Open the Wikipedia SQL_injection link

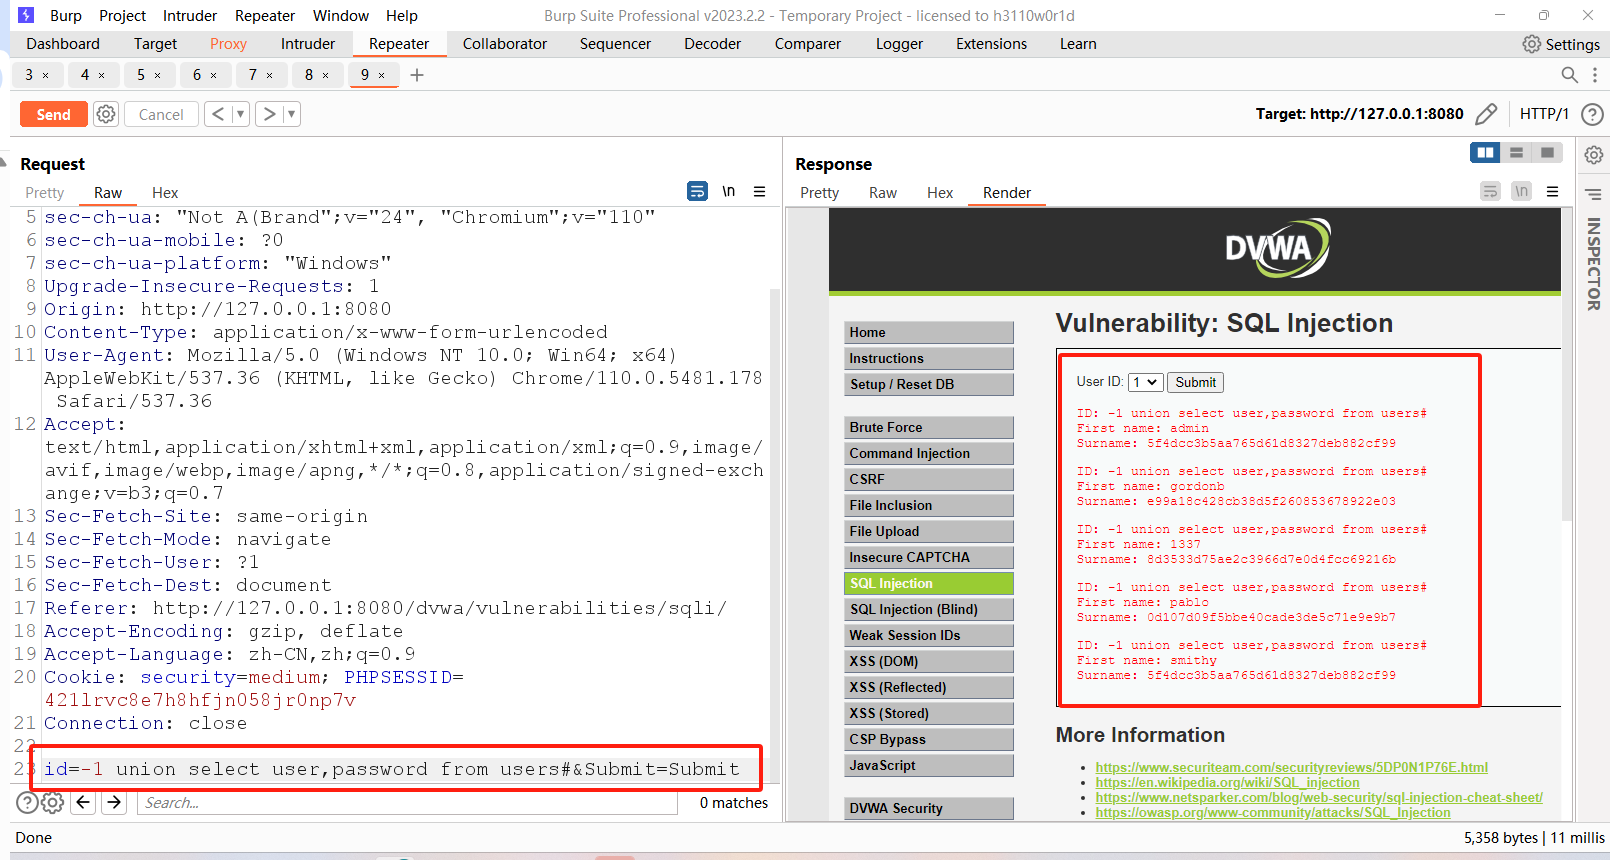click(x=1227, y=782)
